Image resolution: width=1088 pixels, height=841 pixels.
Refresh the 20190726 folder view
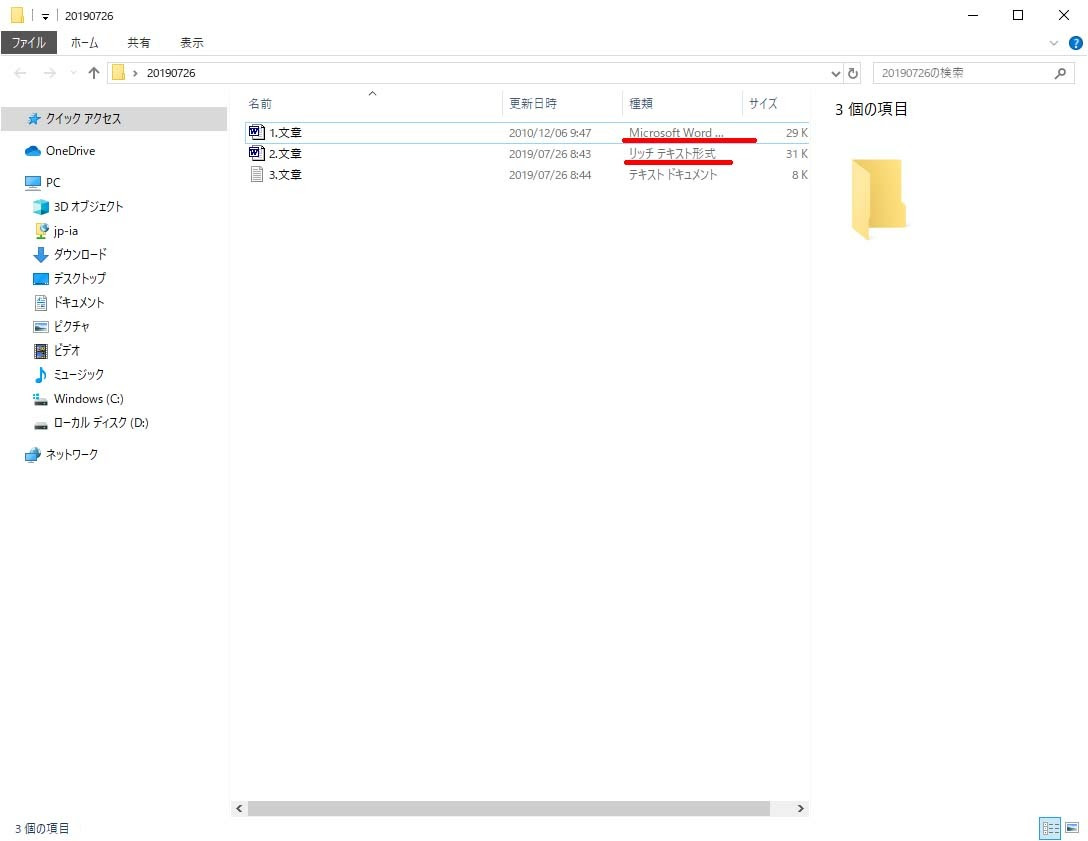pyautogui.click(x=853, y=73)
